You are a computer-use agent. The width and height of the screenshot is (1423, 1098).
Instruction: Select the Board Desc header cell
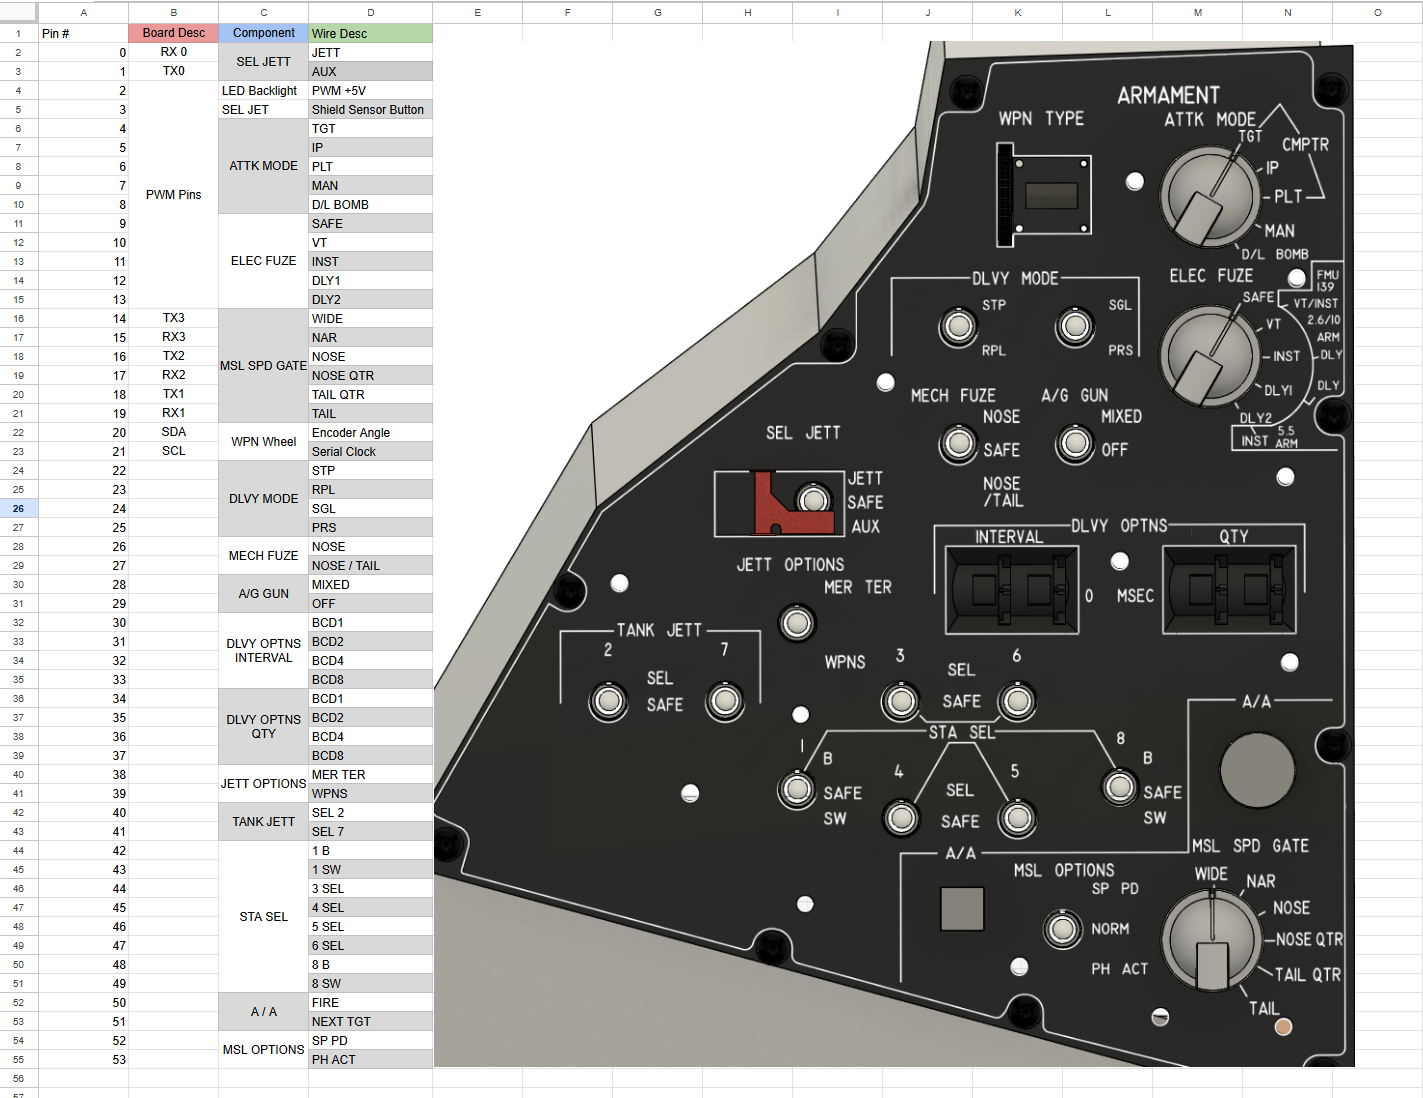coord(173,33)
